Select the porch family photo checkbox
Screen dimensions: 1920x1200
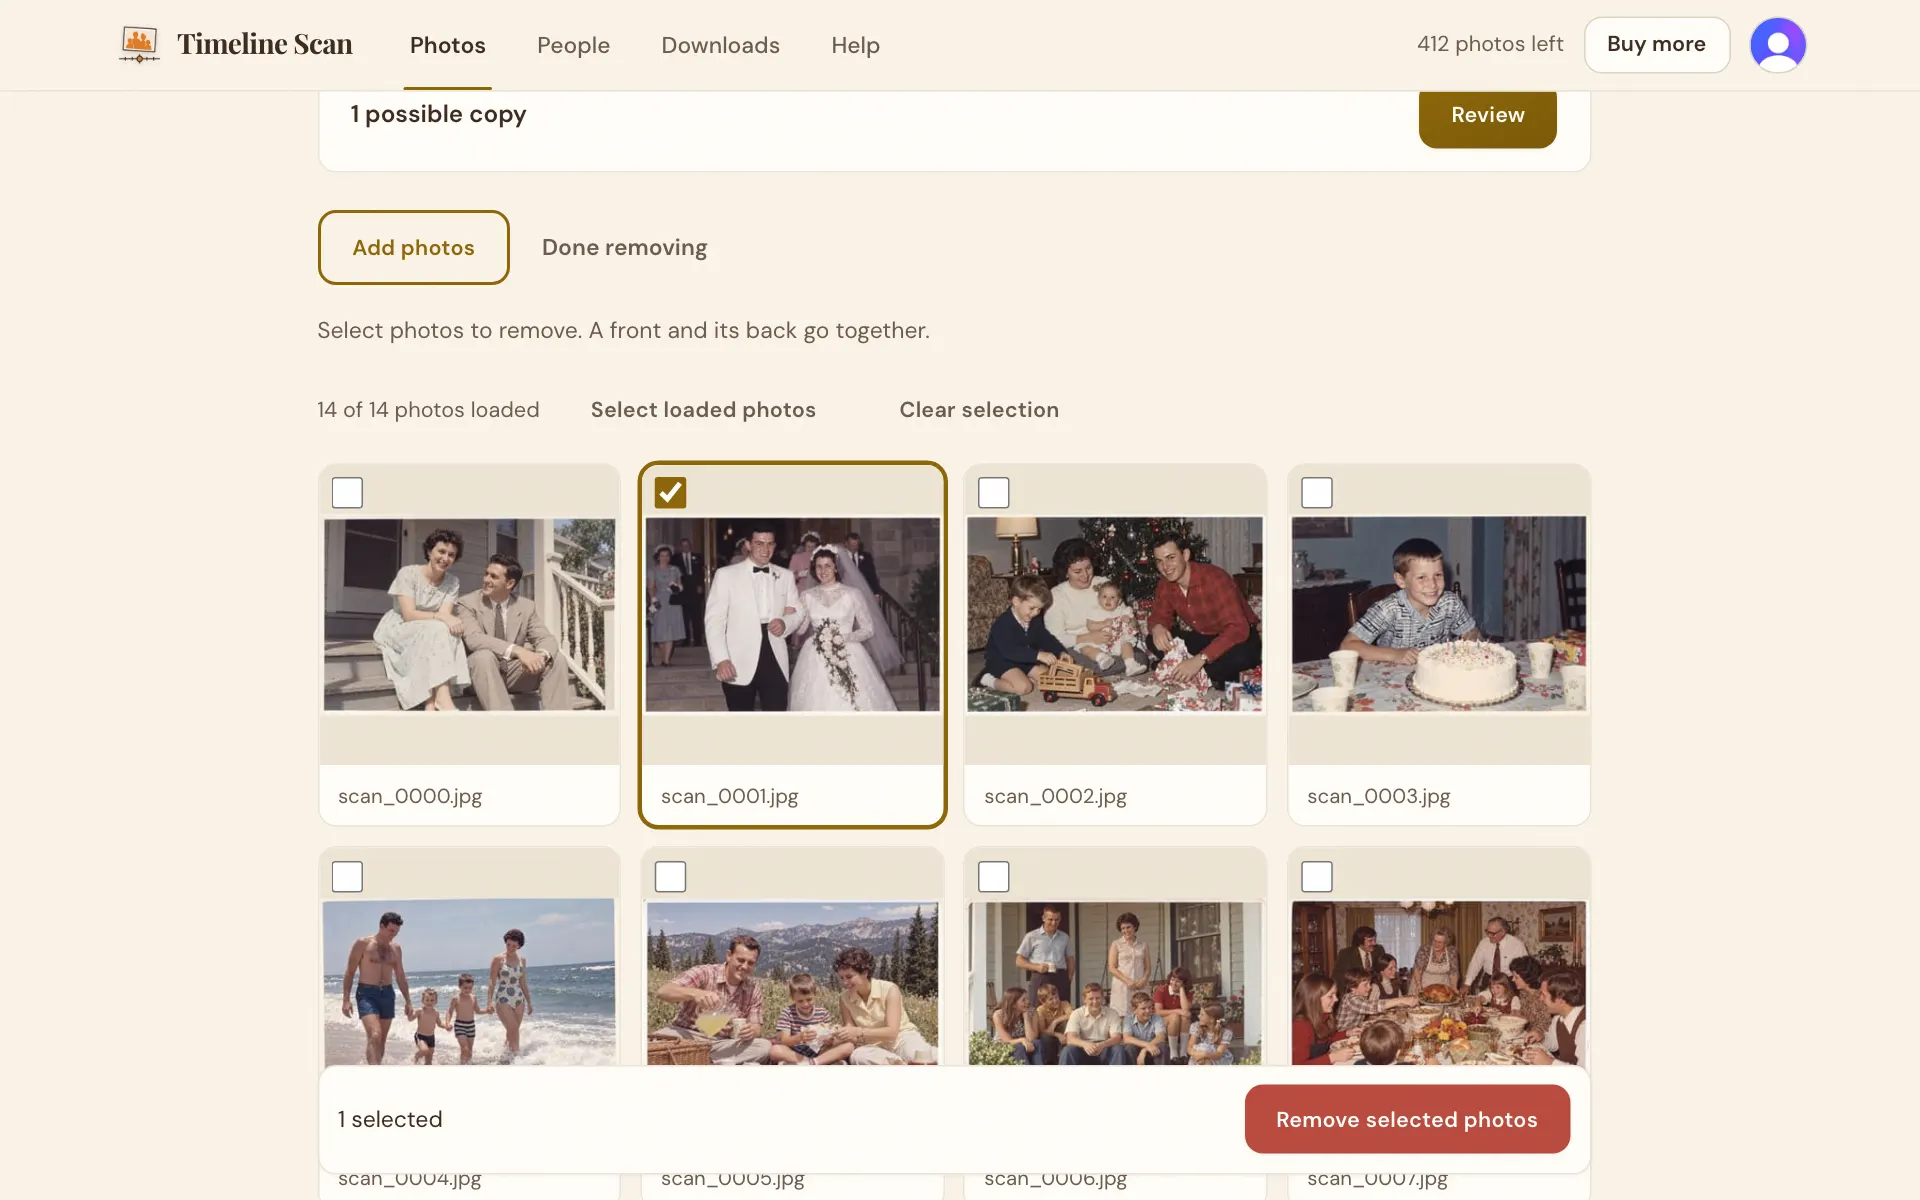(993, 876)
